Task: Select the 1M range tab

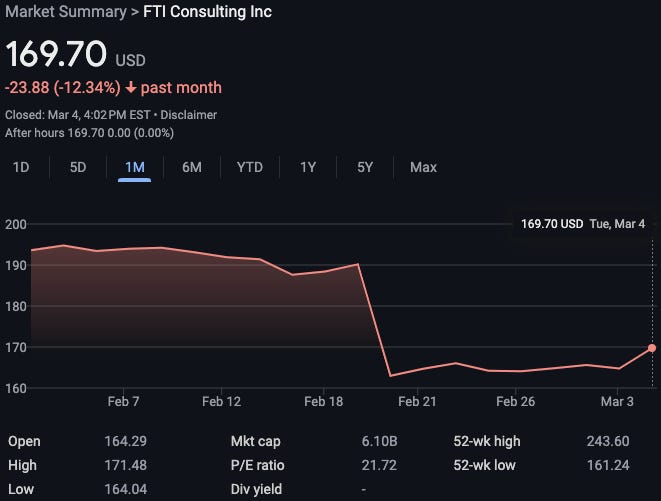Action: tap(135, 167)
